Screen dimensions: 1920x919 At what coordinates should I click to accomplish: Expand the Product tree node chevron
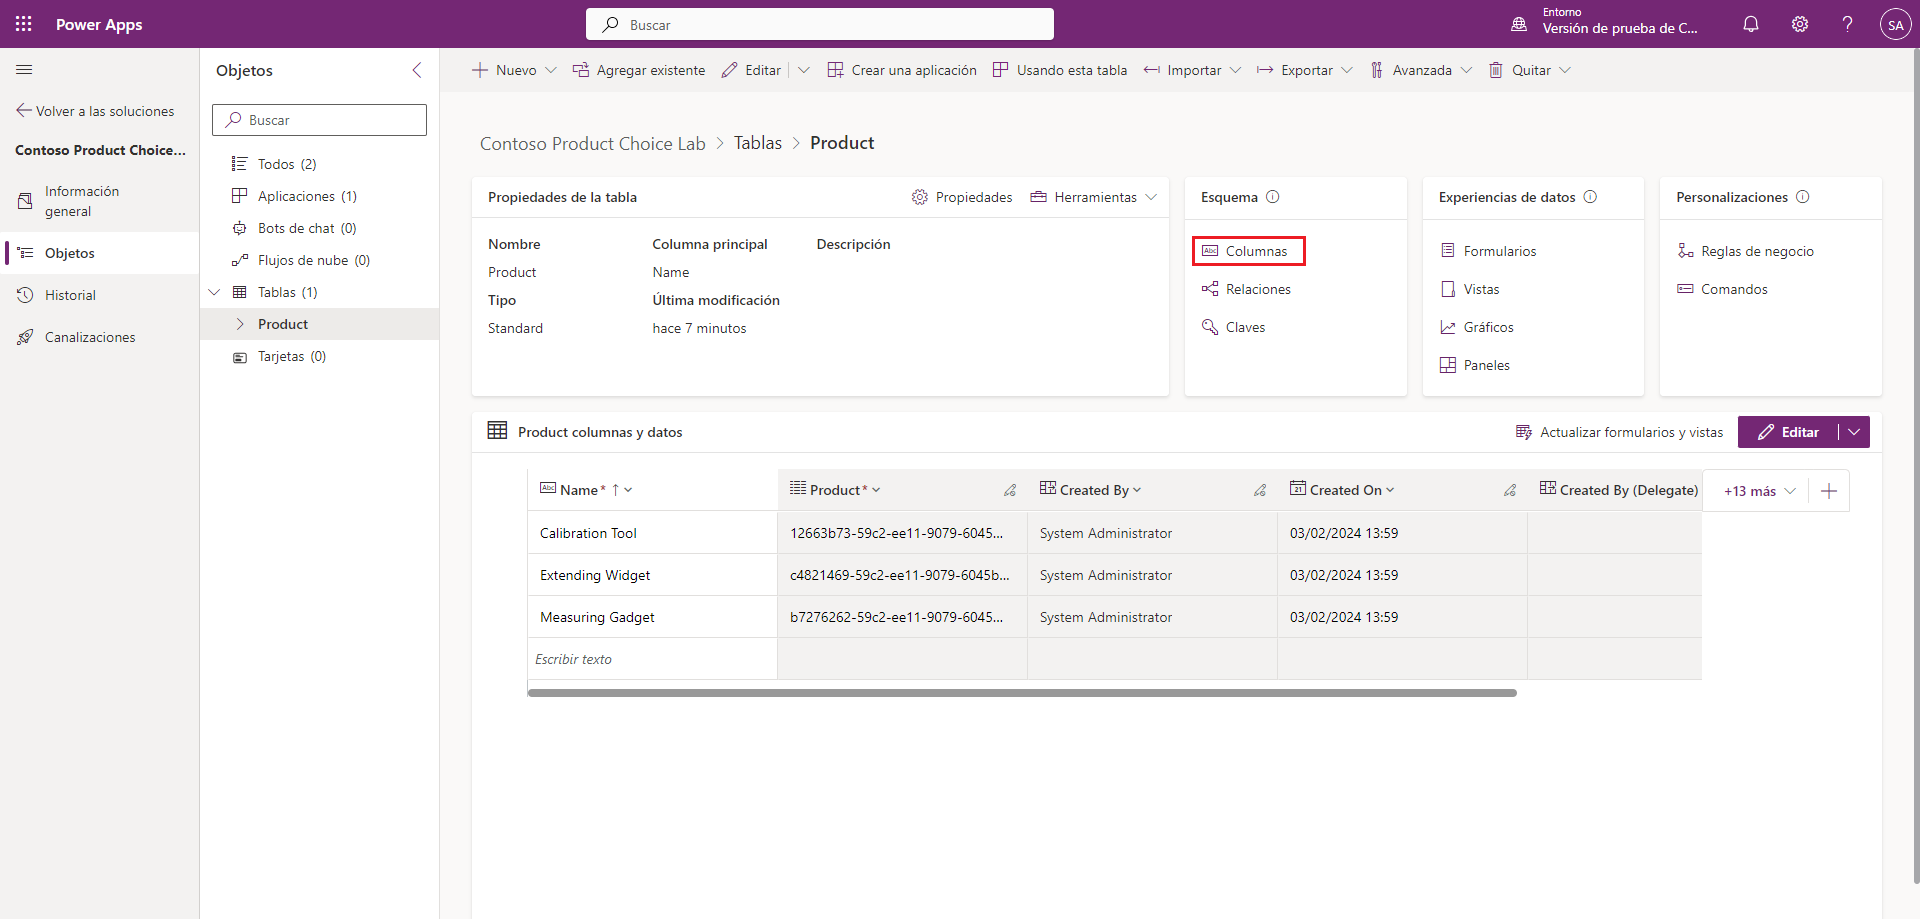(x=240, y=324)
